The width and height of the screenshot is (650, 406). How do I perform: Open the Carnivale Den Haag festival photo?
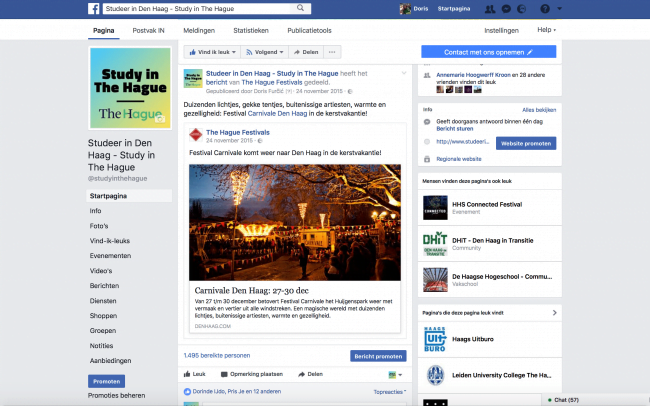tap(295, 222)
